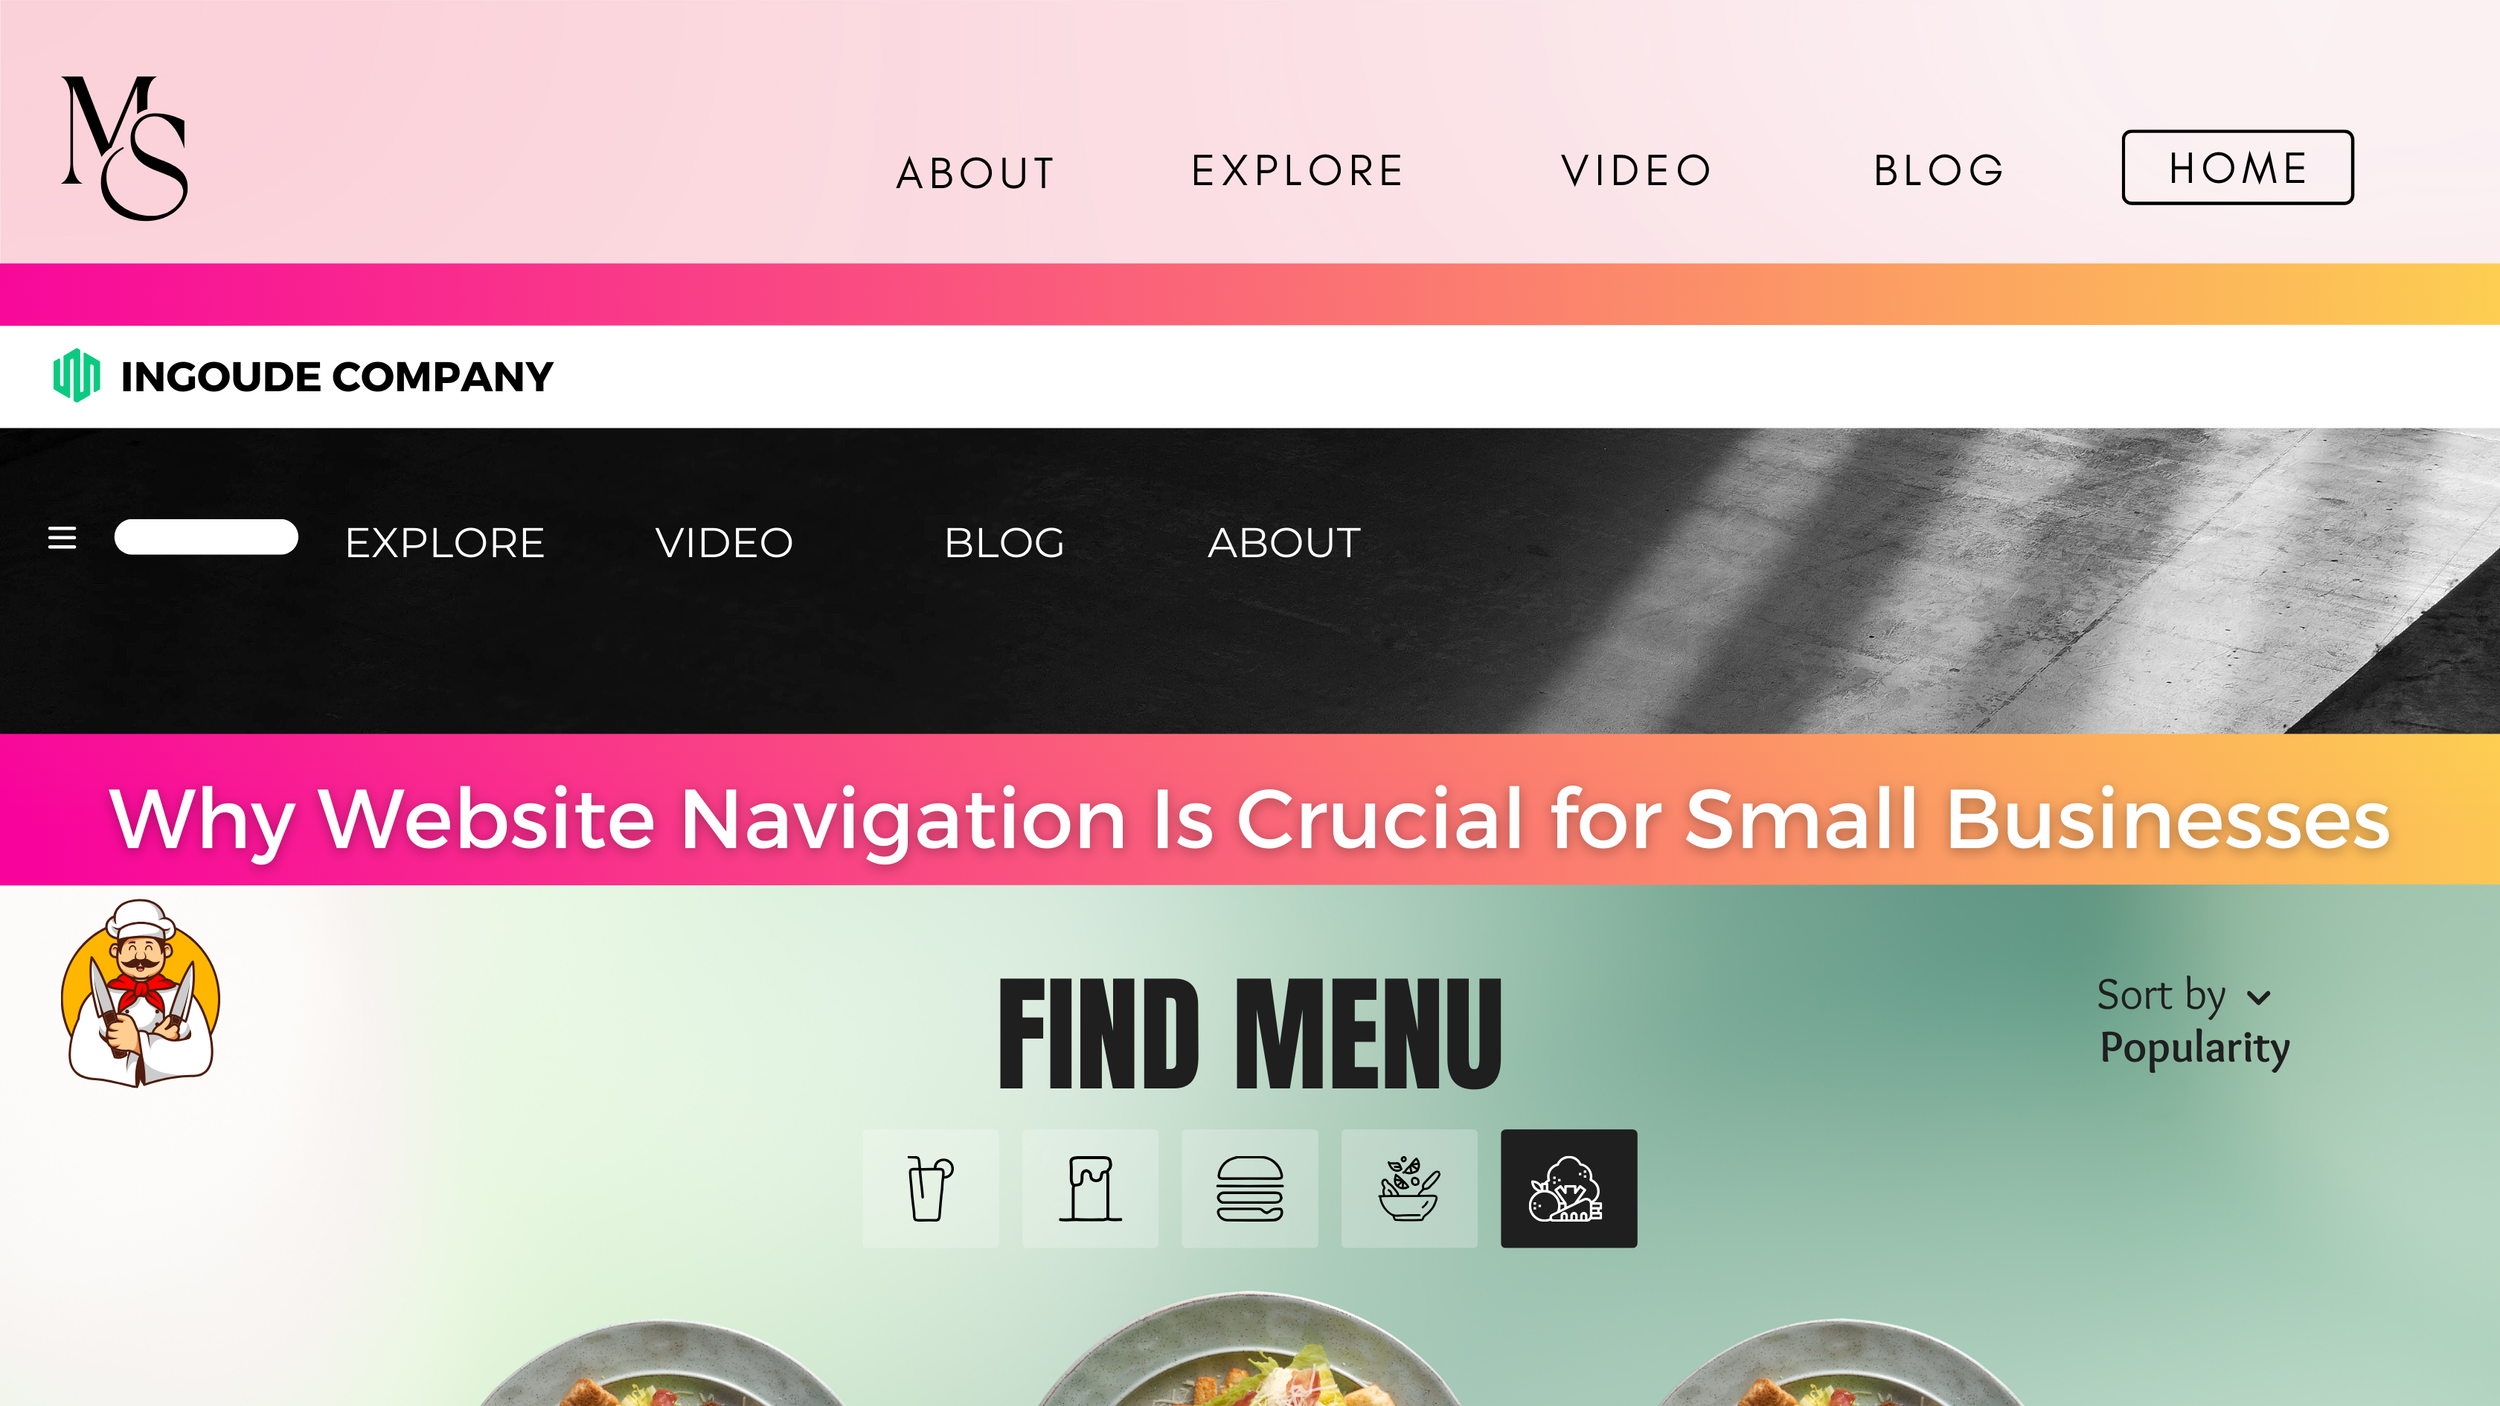The image size is (2500, 1406).
Task: Select the salad bowl category icon
Action: coord(1409,1188)
